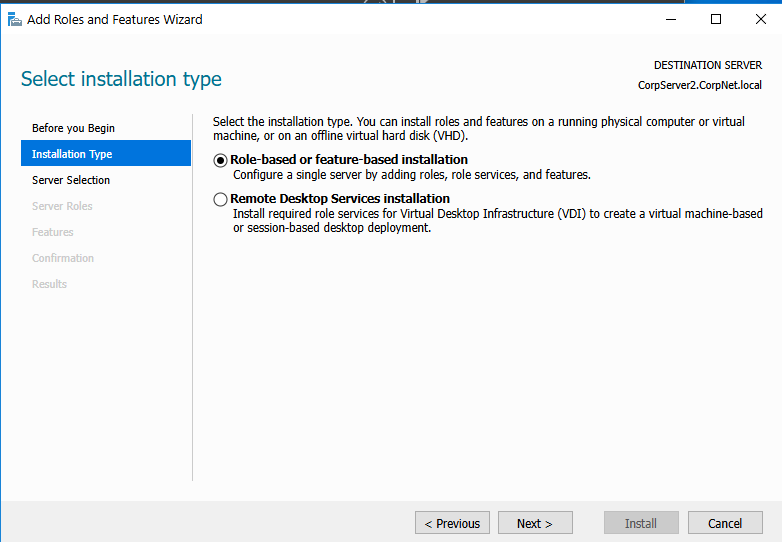
Task: Click the Server Roles step in sidebar
Action: click(x=62, y=206)
